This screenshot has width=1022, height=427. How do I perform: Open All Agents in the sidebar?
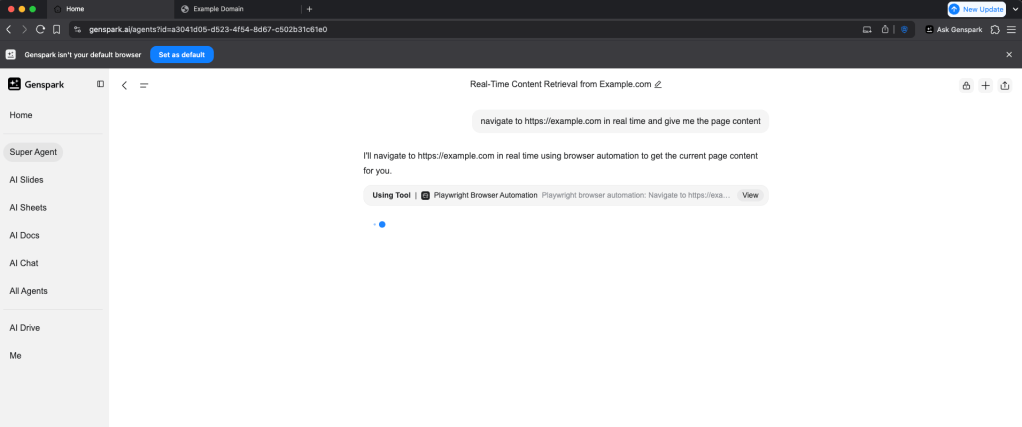point(29,291)
